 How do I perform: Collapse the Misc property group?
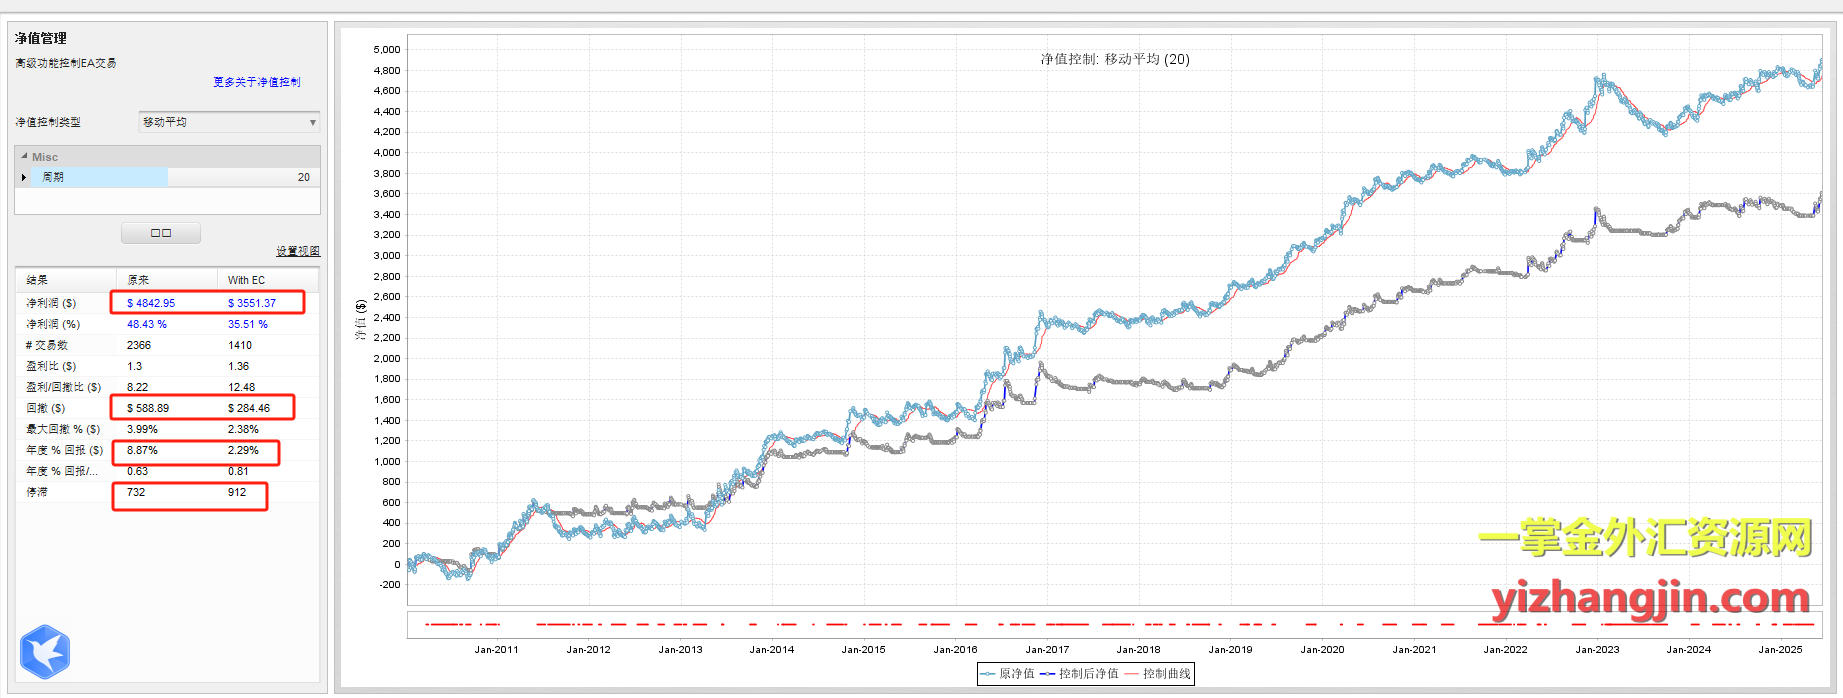click(24, 157)
